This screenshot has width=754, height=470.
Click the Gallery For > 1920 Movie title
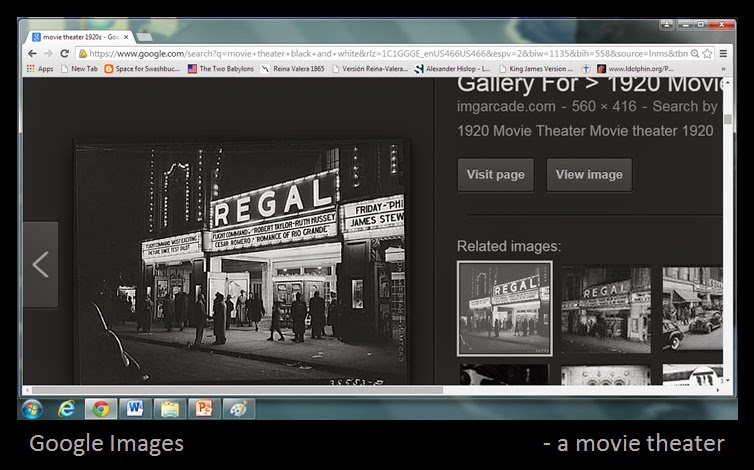tap(591, 85)
